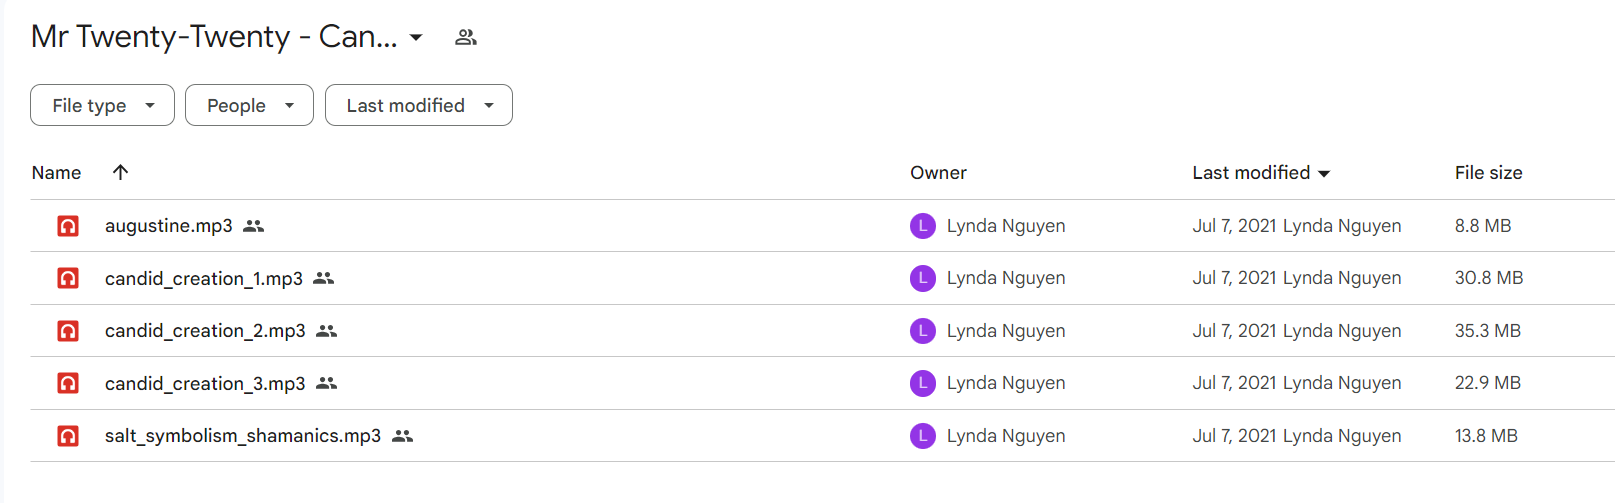Click the 22.9 MB size of candid_creation_3.mp3

[x=1487, y=383]
